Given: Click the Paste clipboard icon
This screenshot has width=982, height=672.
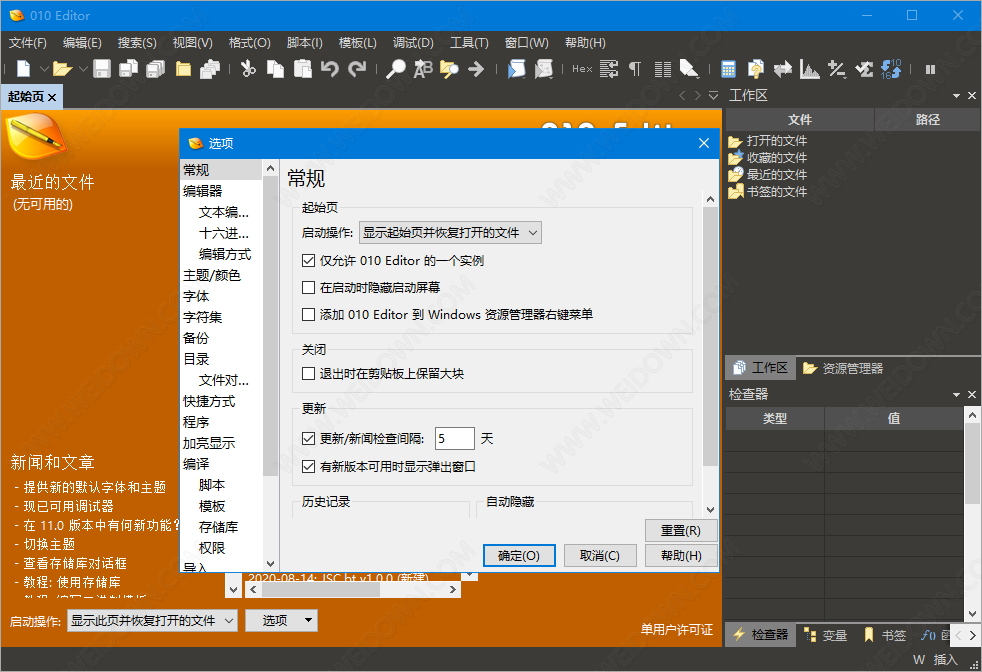Looking at the screenshot, I should [302, 68].
